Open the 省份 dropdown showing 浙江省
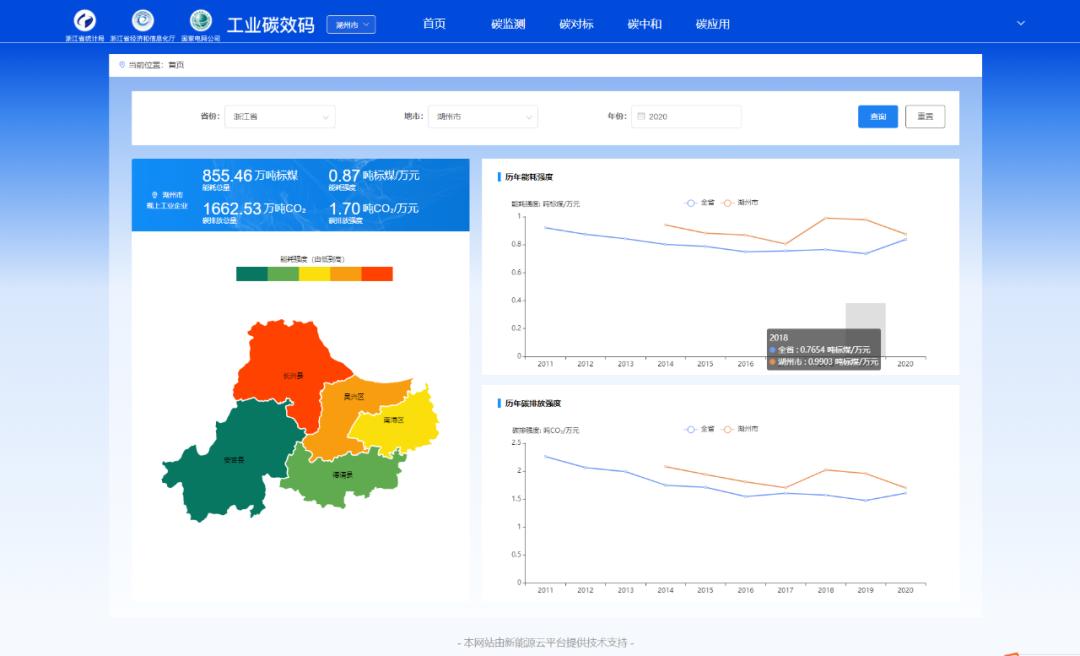This screenshot has width=1080, height=656. pos(280,117)
